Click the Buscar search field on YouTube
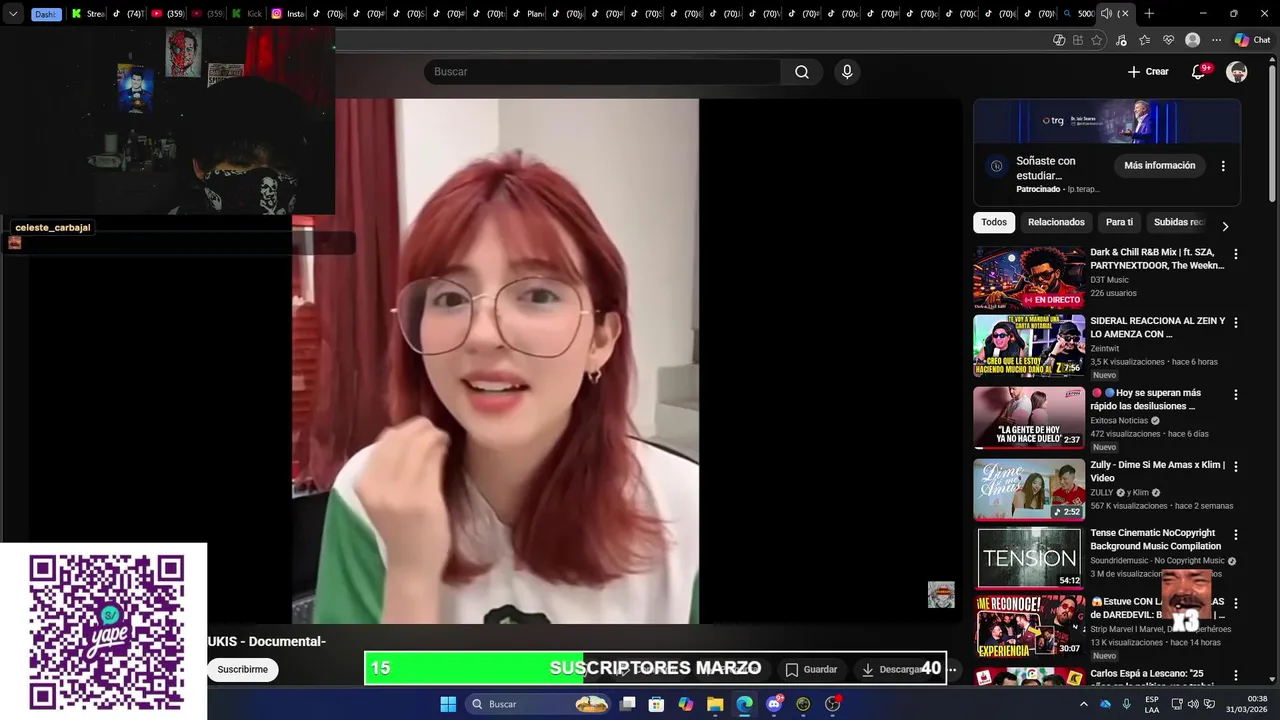1280x720 pixels. tap(602, 72)
